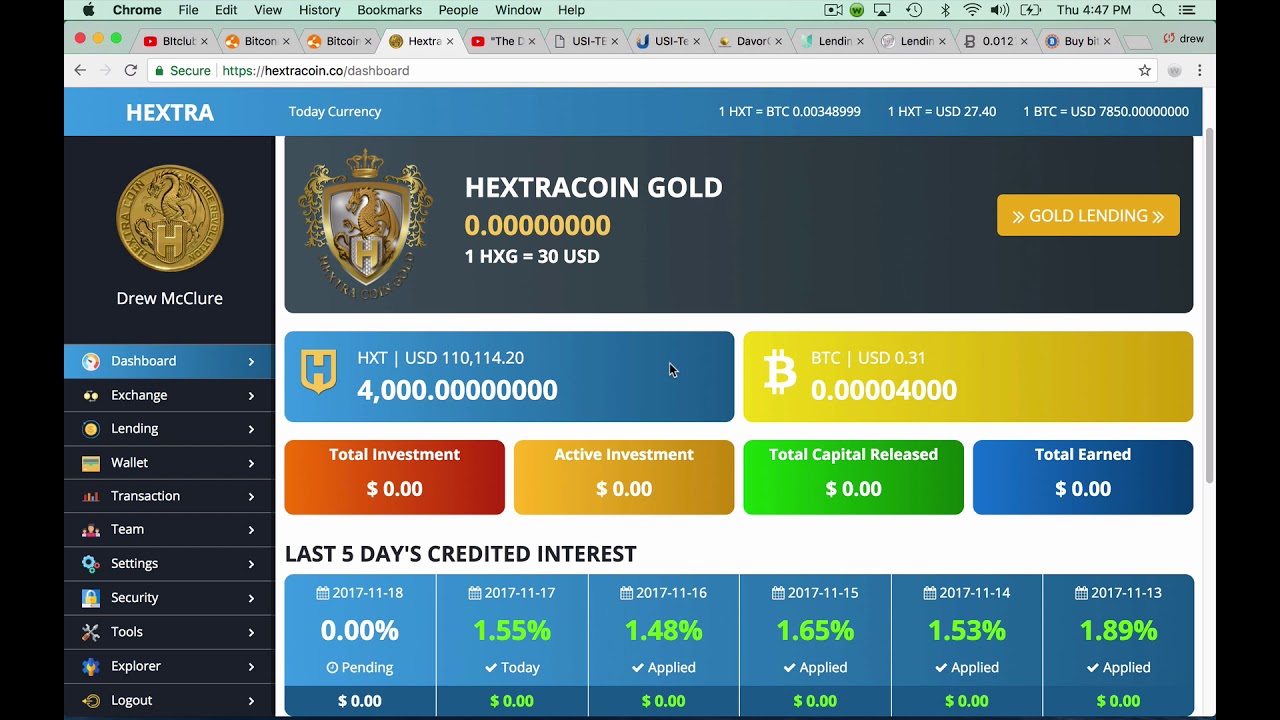Click the Settings gear icon in sidebar

(x=91, y=564)
